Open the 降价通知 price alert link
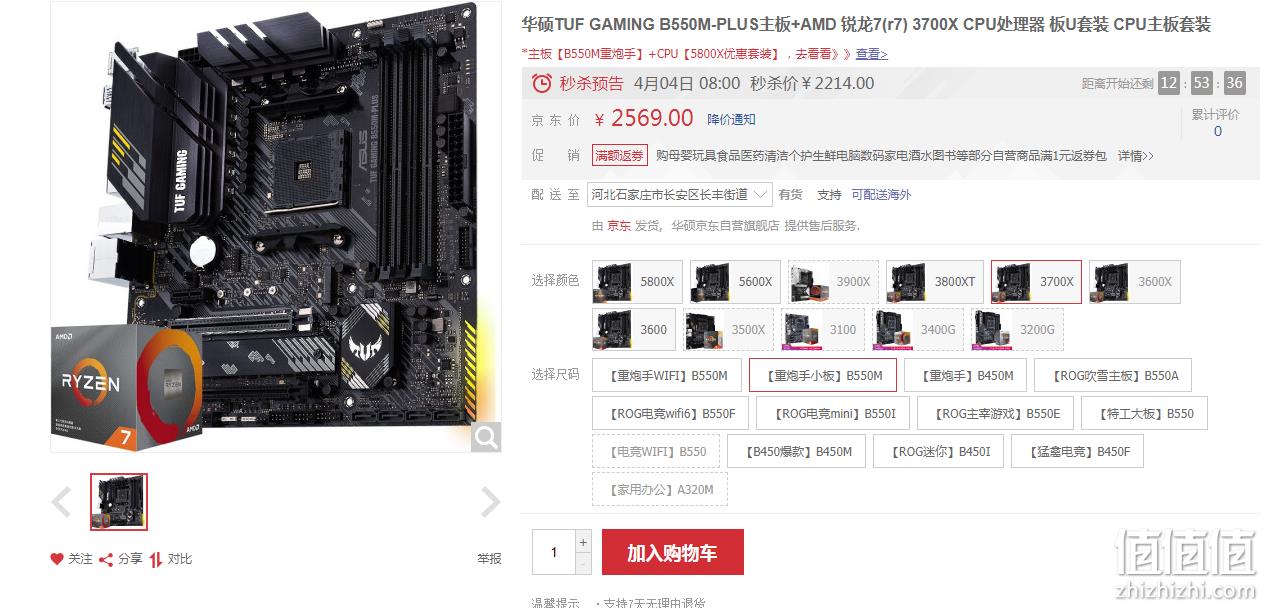Viewport: 1265px width, 608px height. click(x=732, y=119)
